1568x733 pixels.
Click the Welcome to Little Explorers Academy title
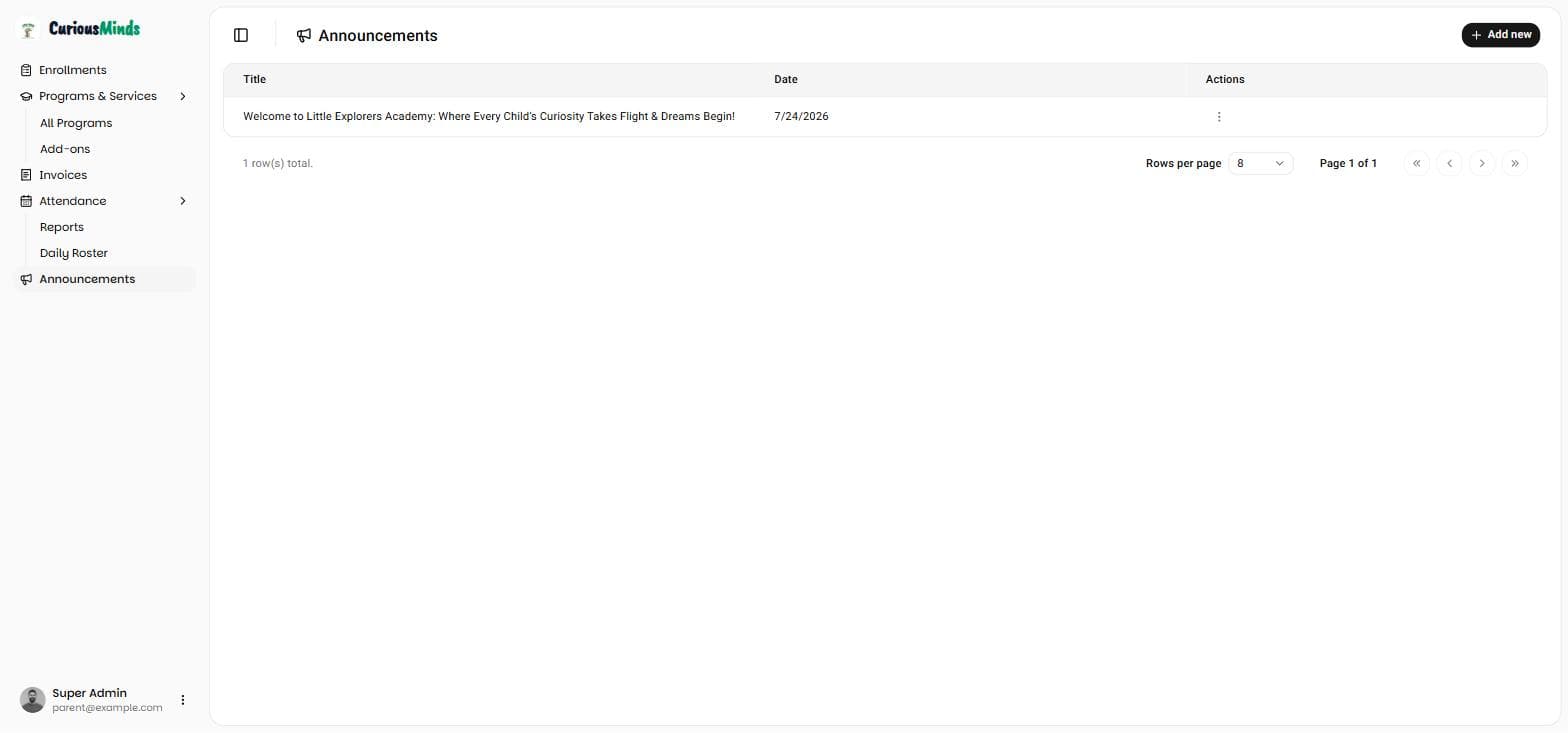tap(489, 117)
